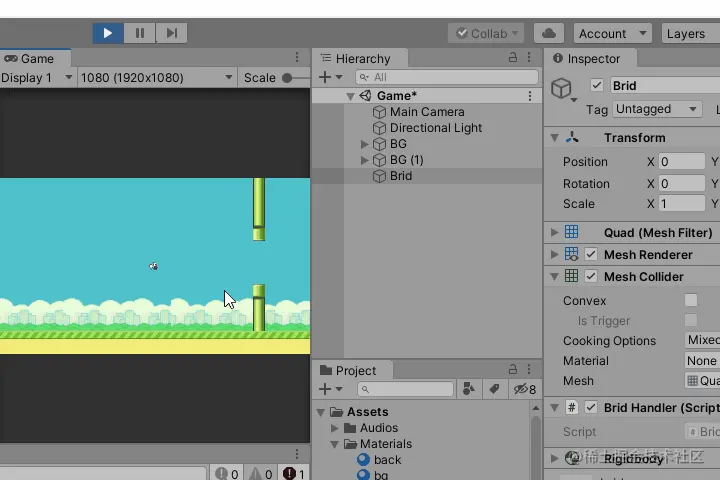The width and height of the screenshot is (720, 480).
Task: Switch to the Game tab
Action: 35,59
